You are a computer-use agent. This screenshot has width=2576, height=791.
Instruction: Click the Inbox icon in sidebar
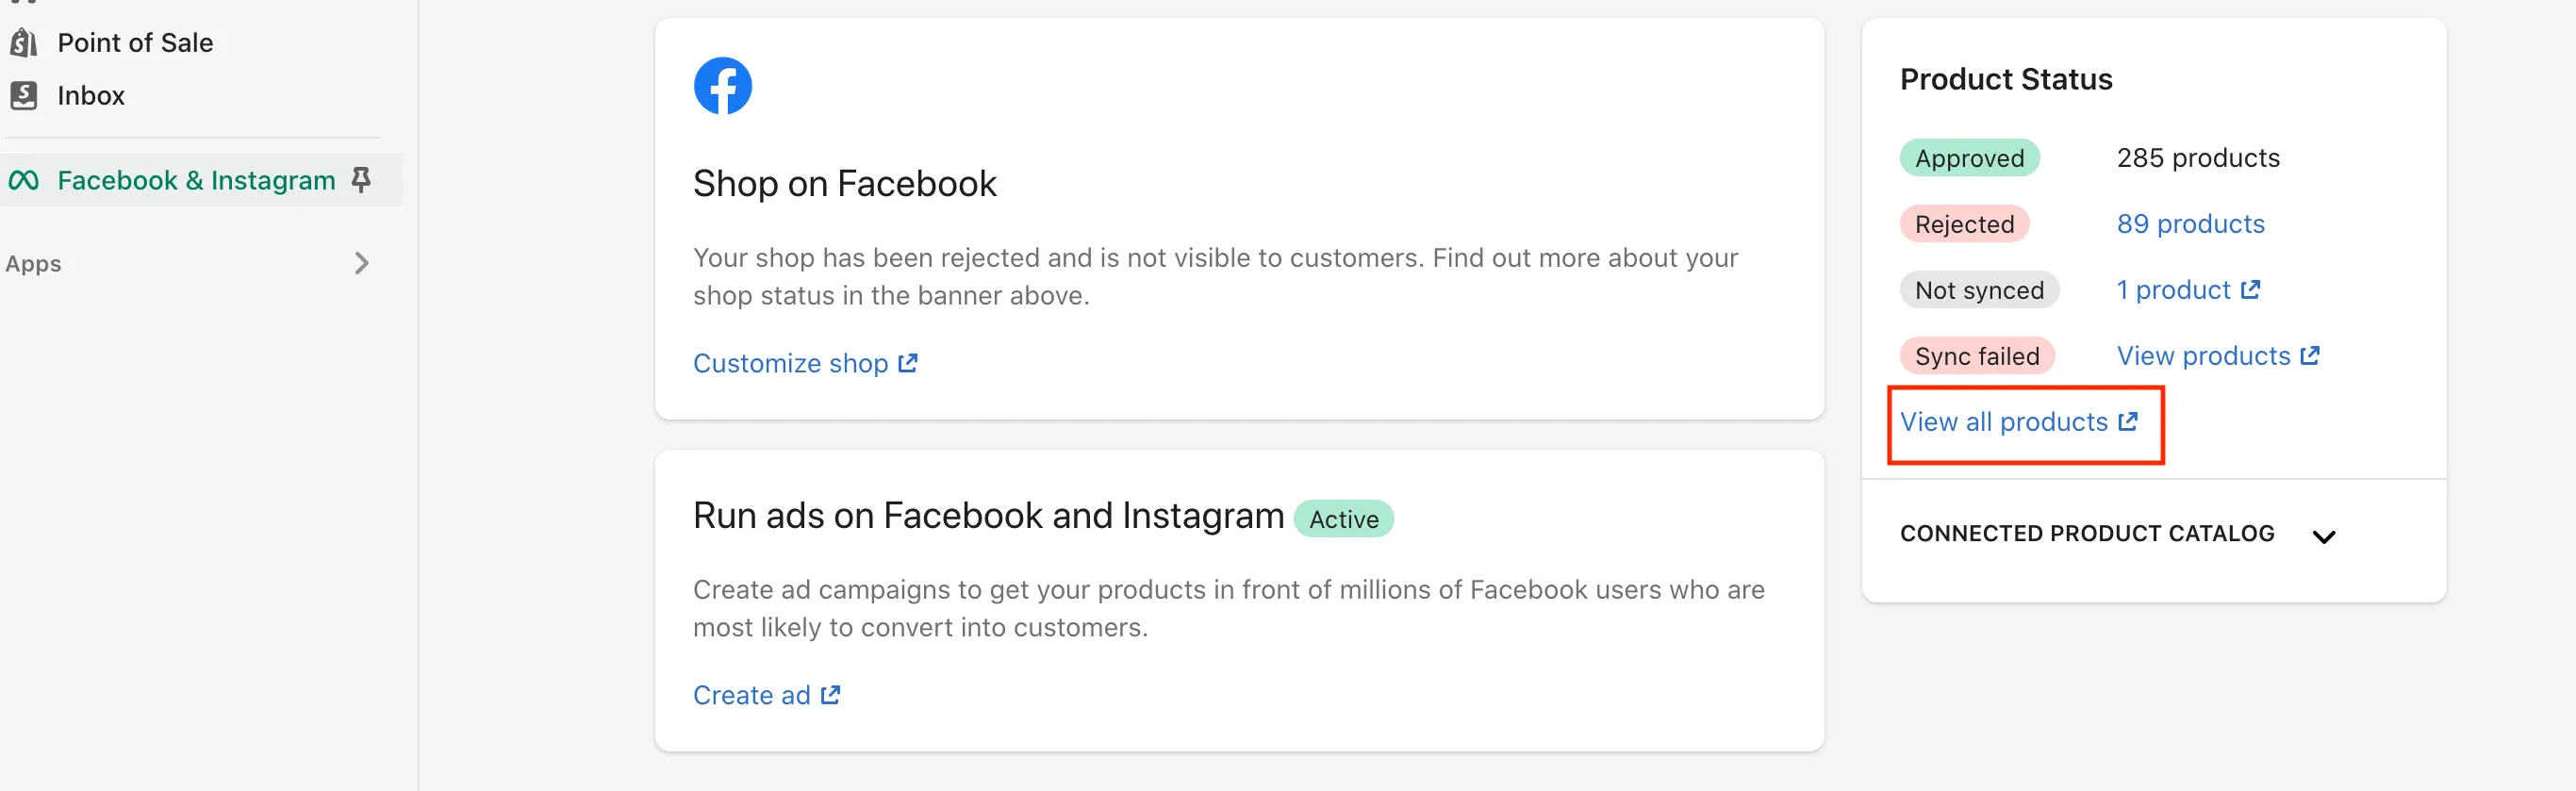click(x=24, y=96)
